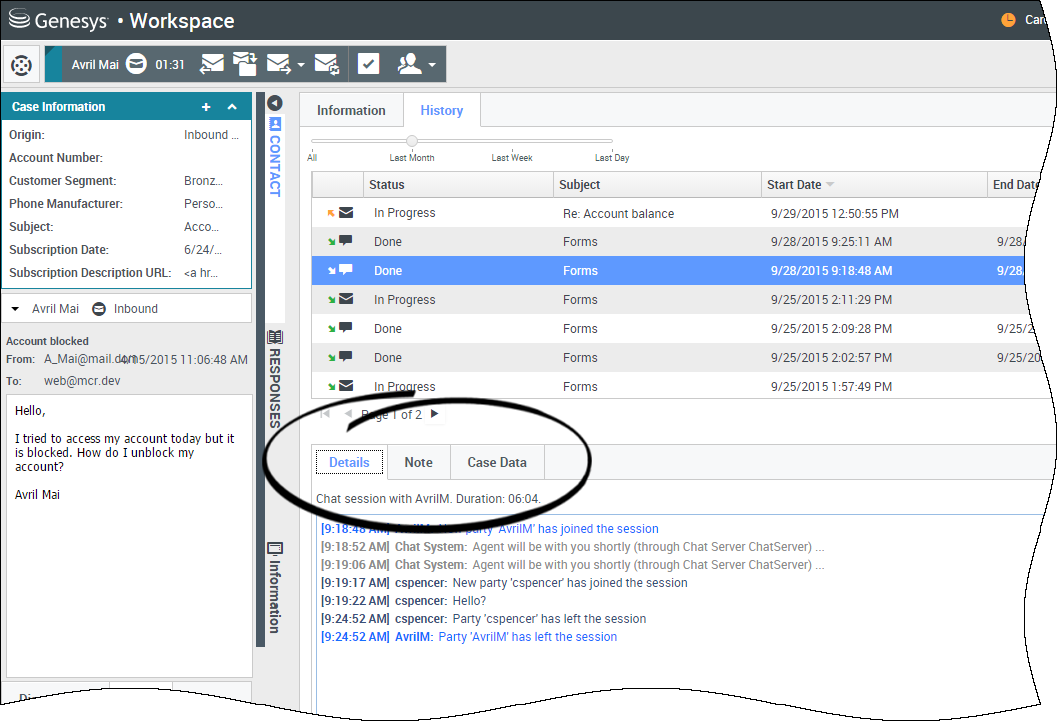Open the Case Data tab
Viewport: 1057px width, 721px height.
coord(496,462)
